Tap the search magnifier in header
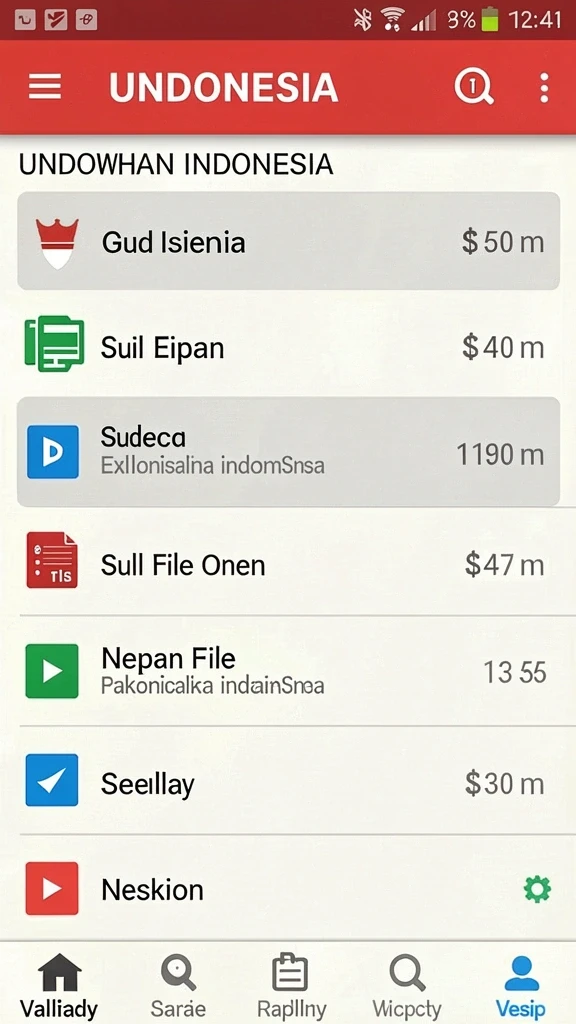Screen dimensions: 576x1024 [474, 86]
